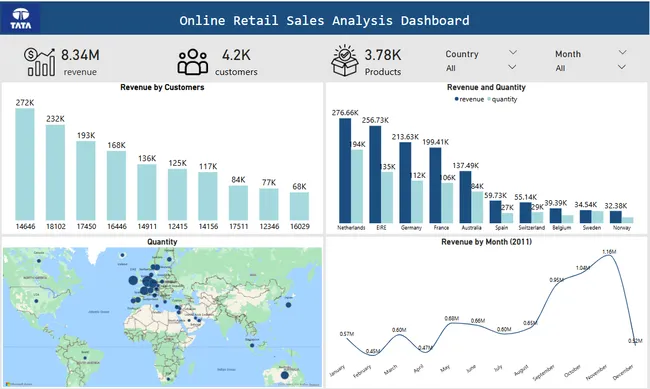The width and height of the screenshot is (650, 389).
Task: Click the October axis label
Action: (x=572, y=371)
